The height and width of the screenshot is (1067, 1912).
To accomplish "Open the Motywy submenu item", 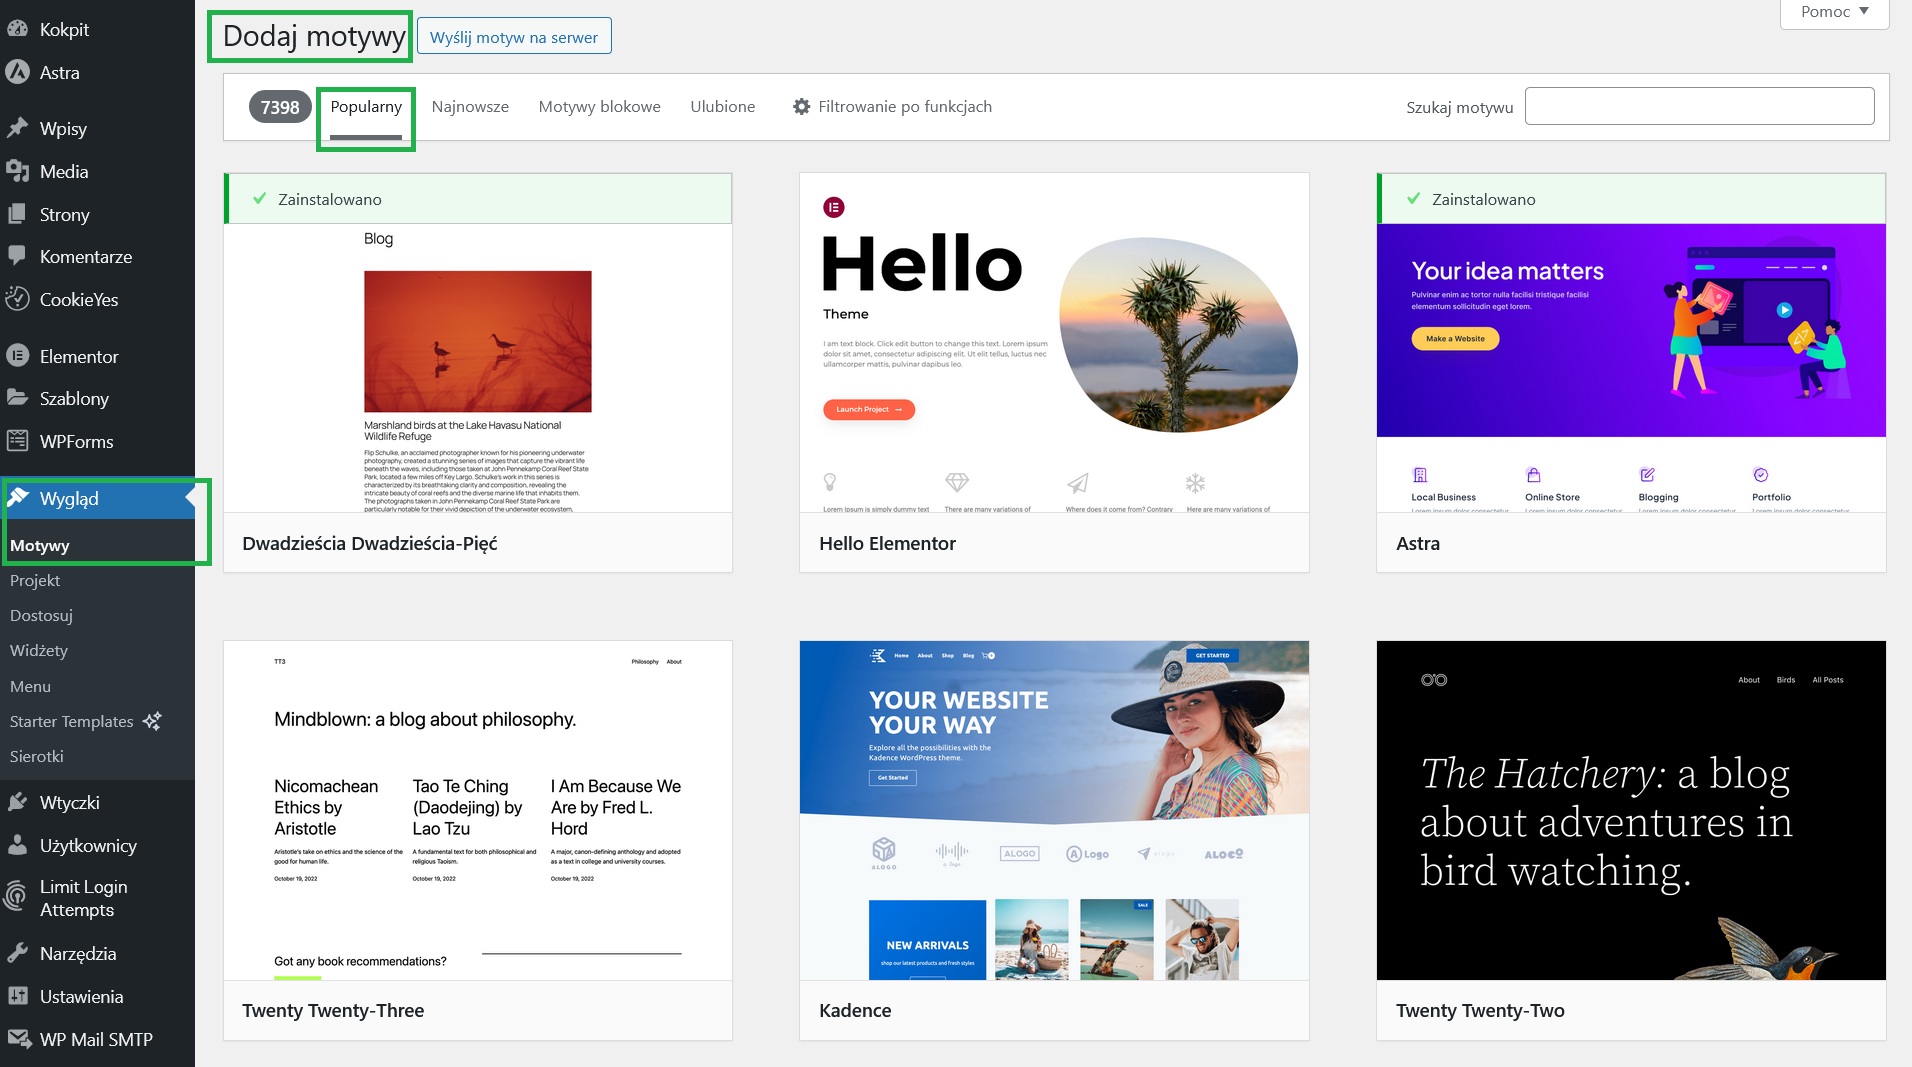I will point(40,546).
